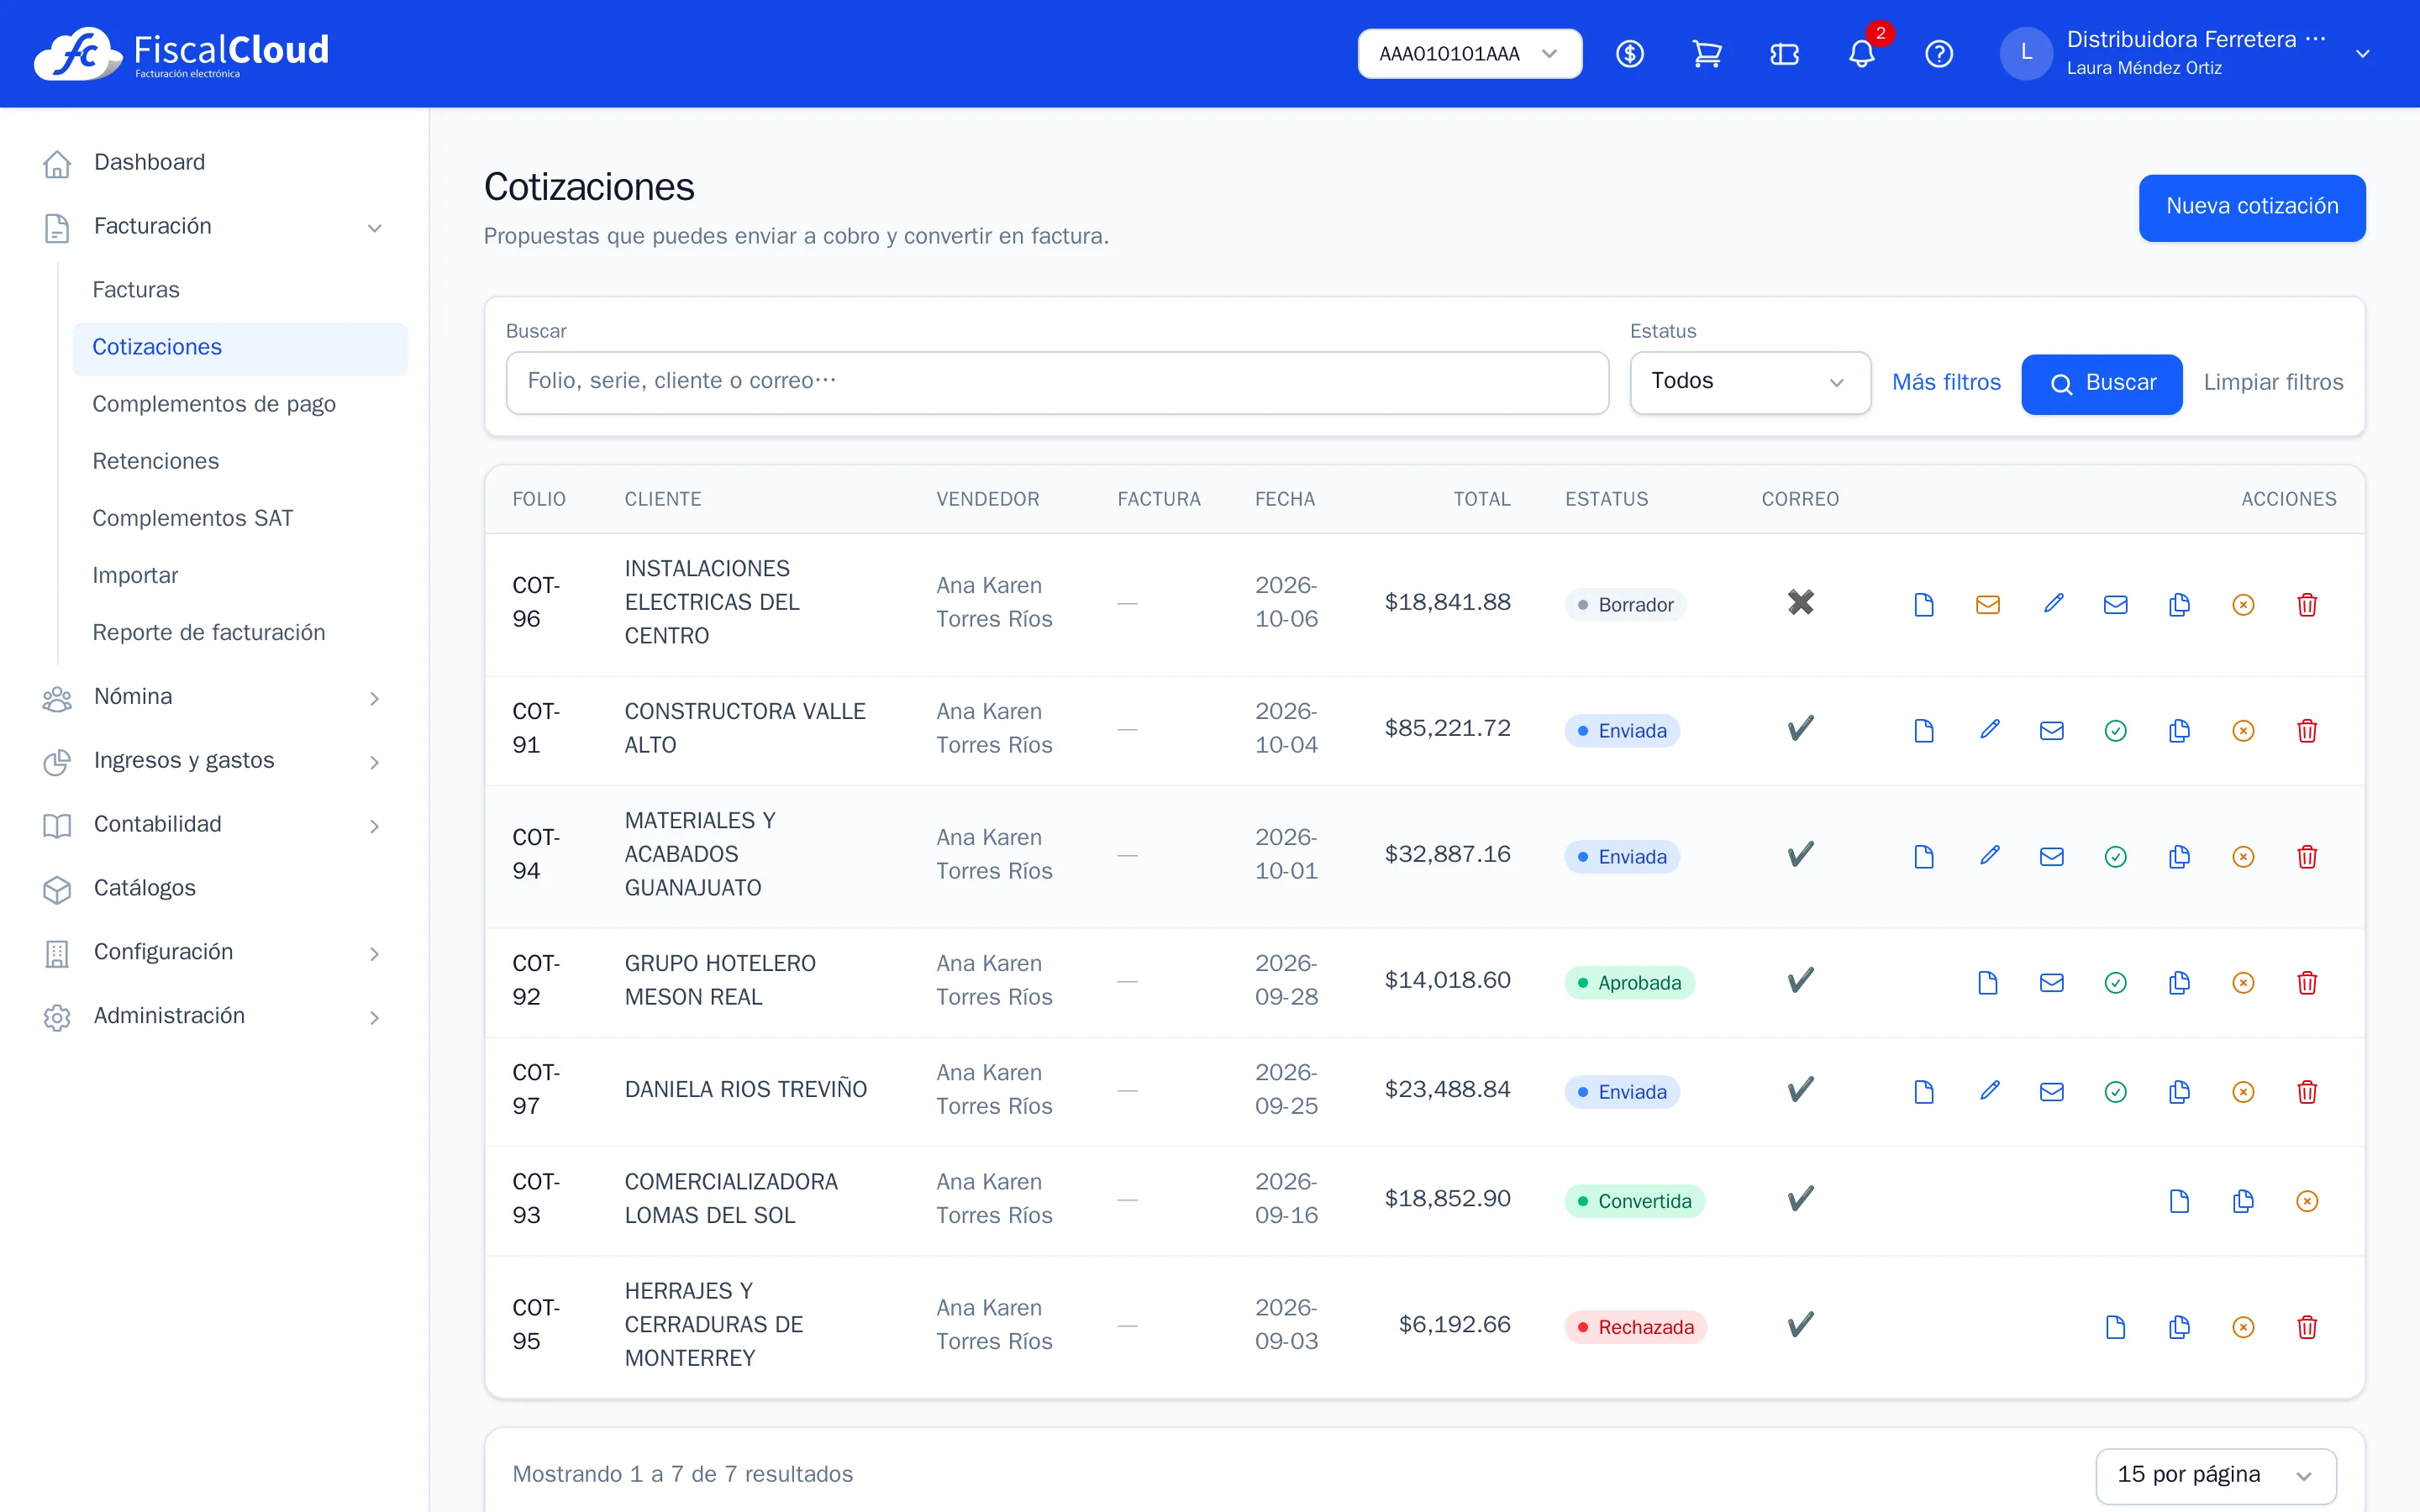Viewport: 2420px width, 1512px height.
Task: Click the pencil icon for COT-97
Action: [1988, 1092]
